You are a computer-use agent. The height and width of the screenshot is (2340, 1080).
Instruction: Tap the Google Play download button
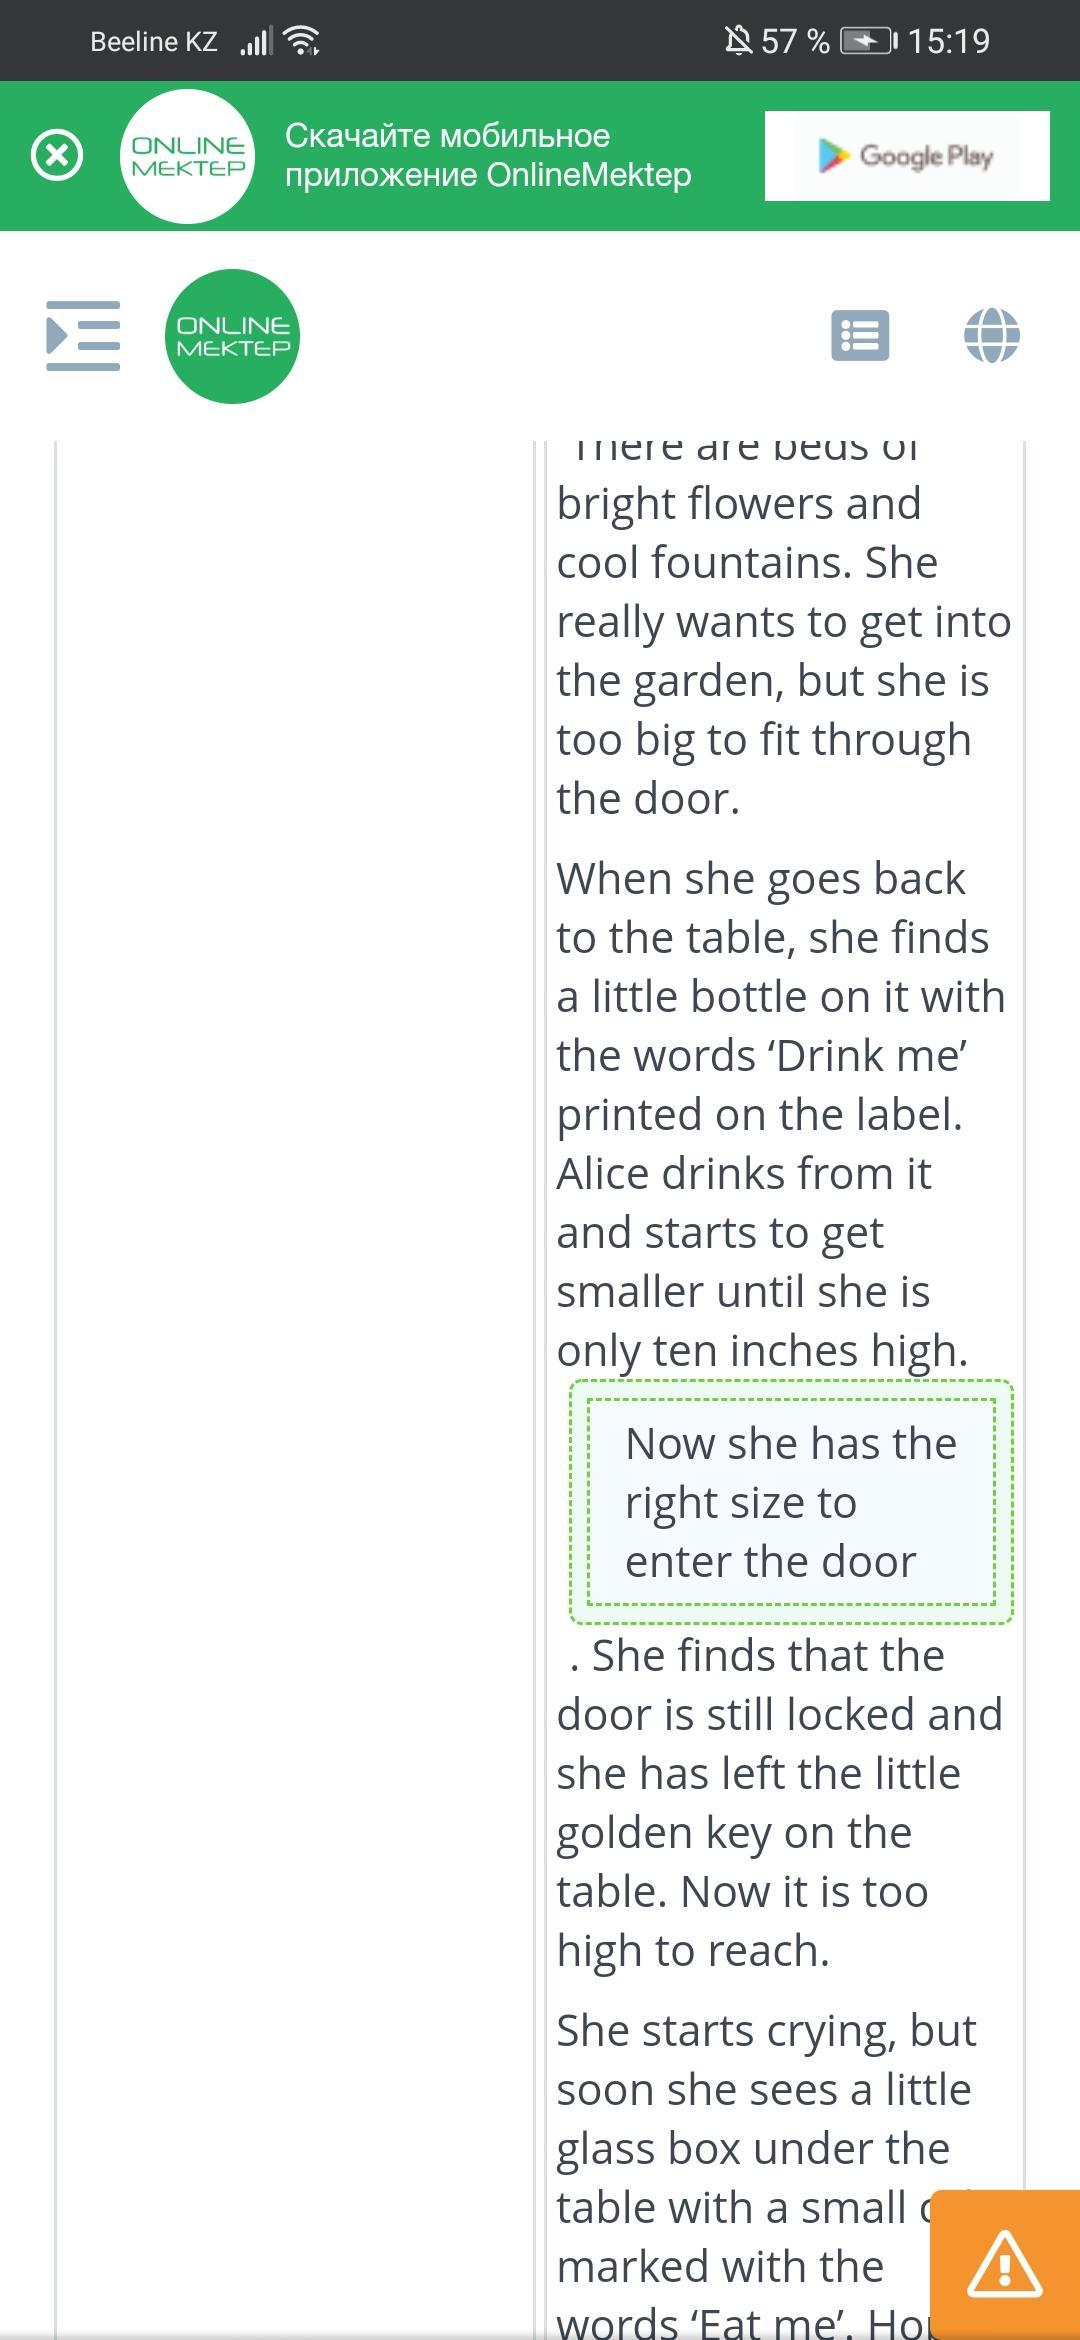tap(906, 156)
